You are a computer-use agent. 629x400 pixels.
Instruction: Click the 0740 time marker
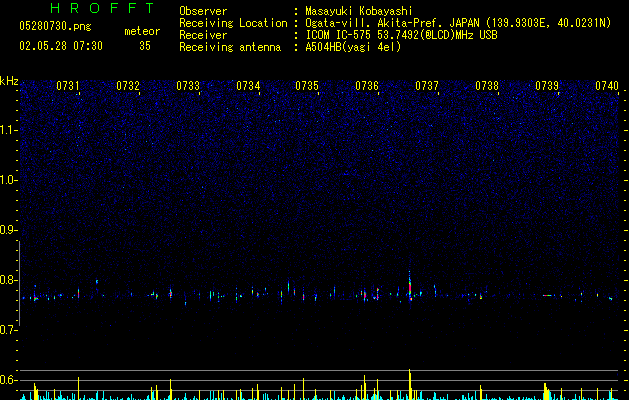pyautogui.click(x=607, y=86)
